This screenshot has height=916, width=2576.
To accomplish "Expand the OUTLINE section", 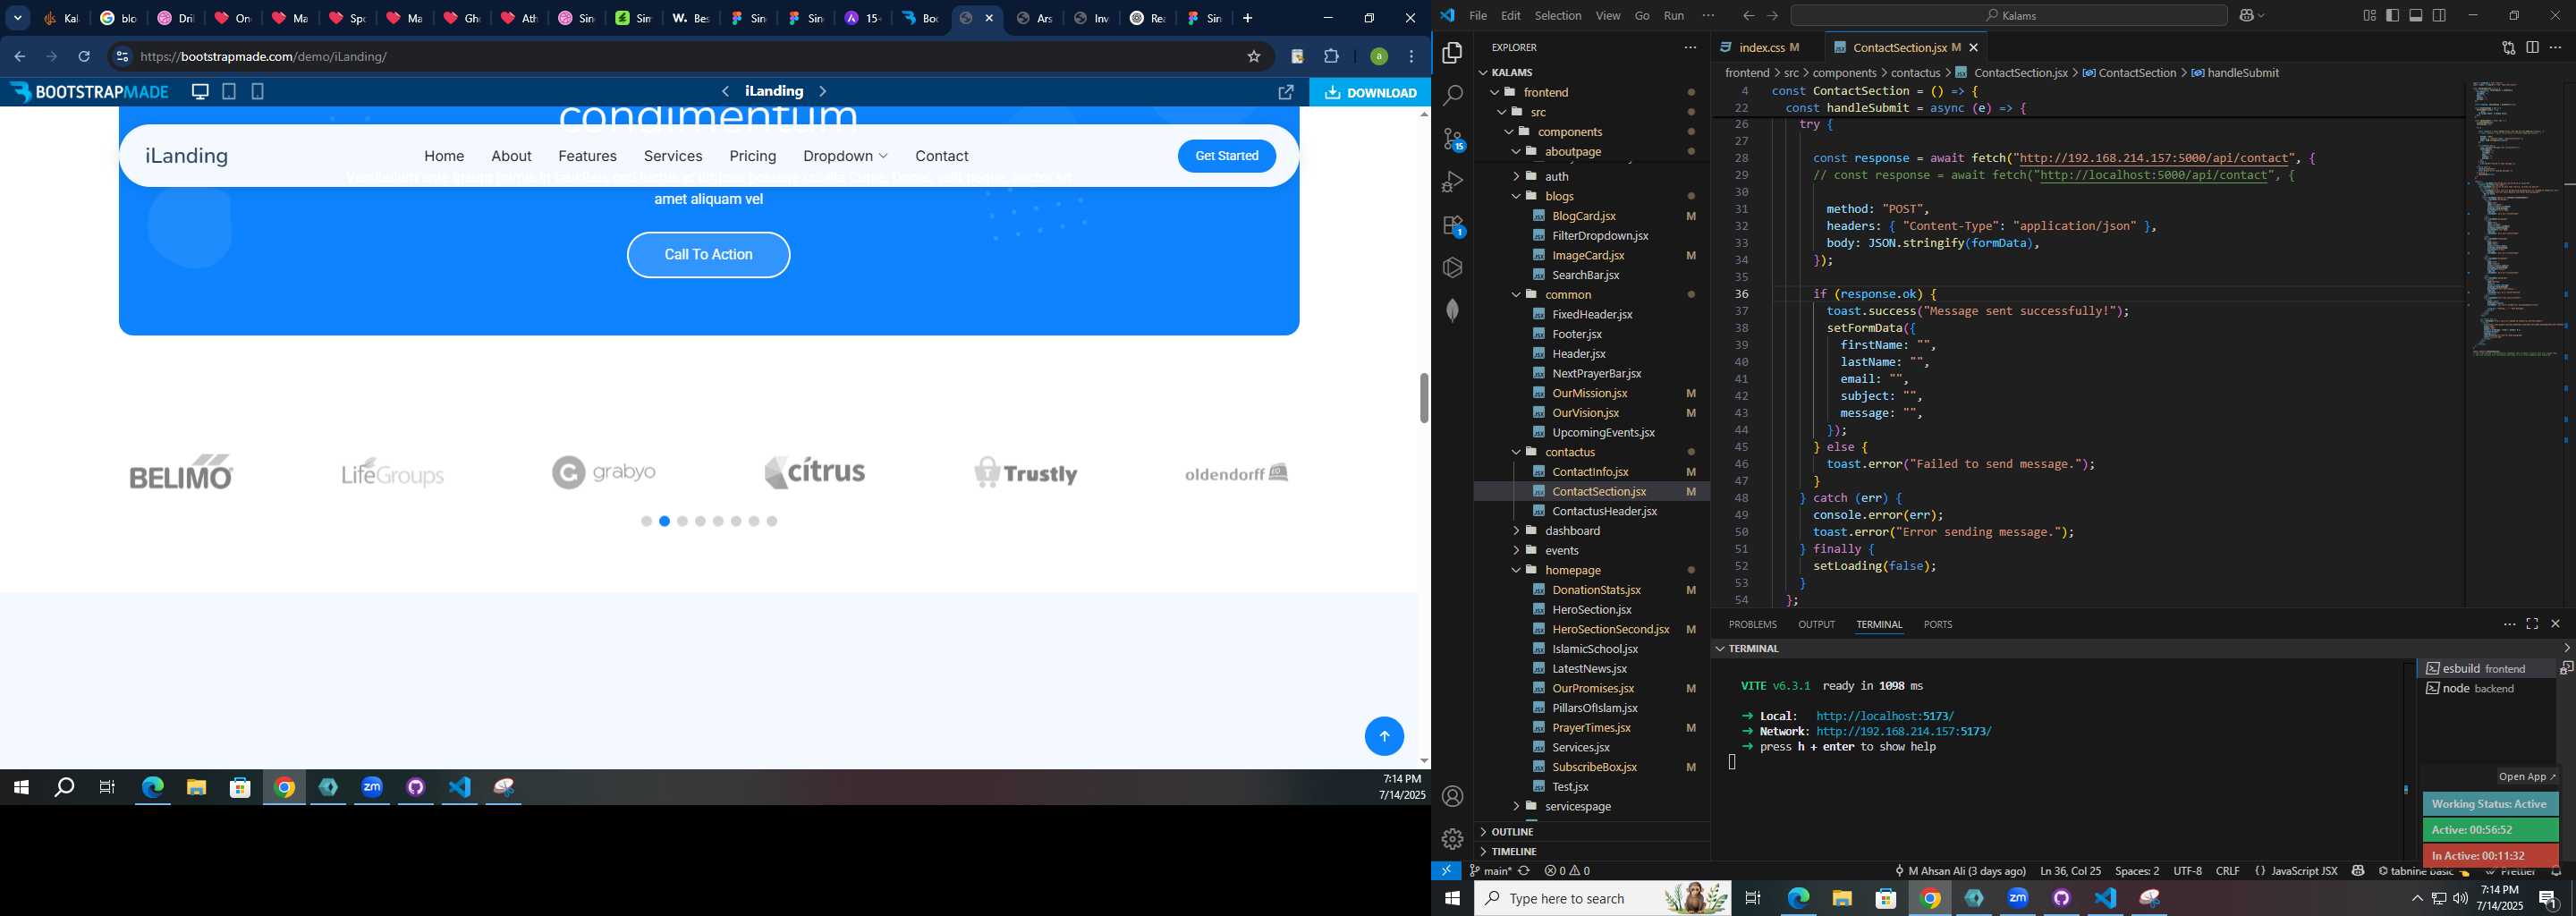I will click(1591, 831).
